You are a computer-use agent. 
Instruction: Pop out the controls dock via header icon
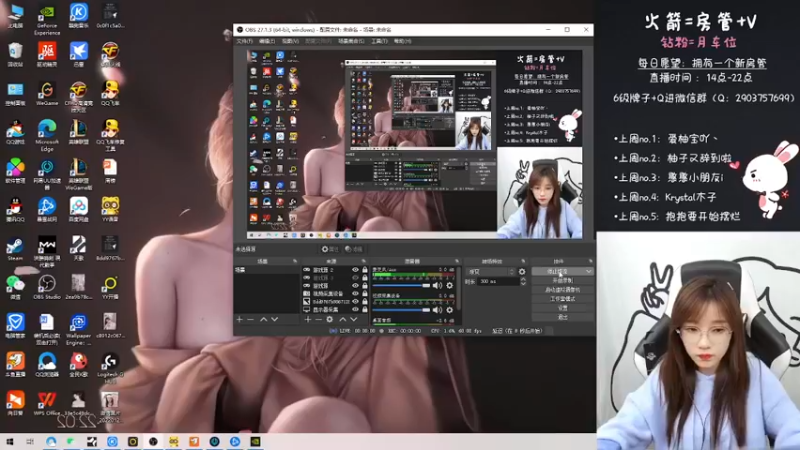click(590, 261)
